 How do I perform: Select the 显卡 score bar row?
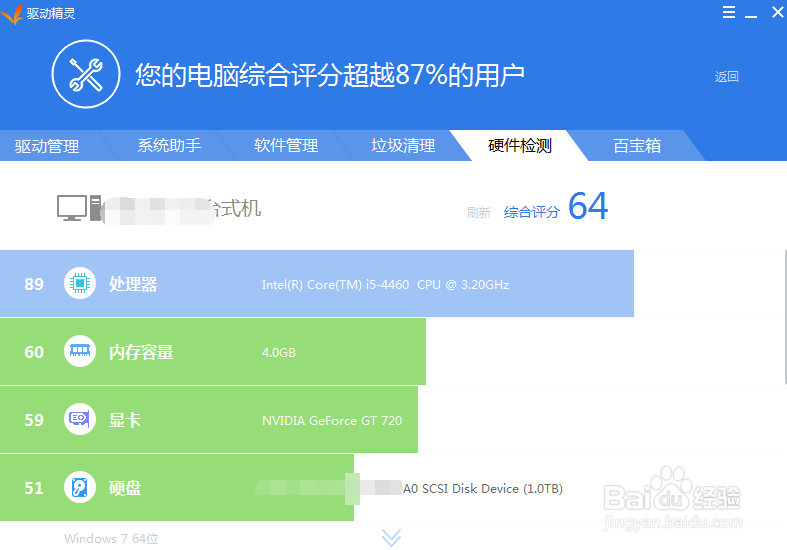pos(209,420)
